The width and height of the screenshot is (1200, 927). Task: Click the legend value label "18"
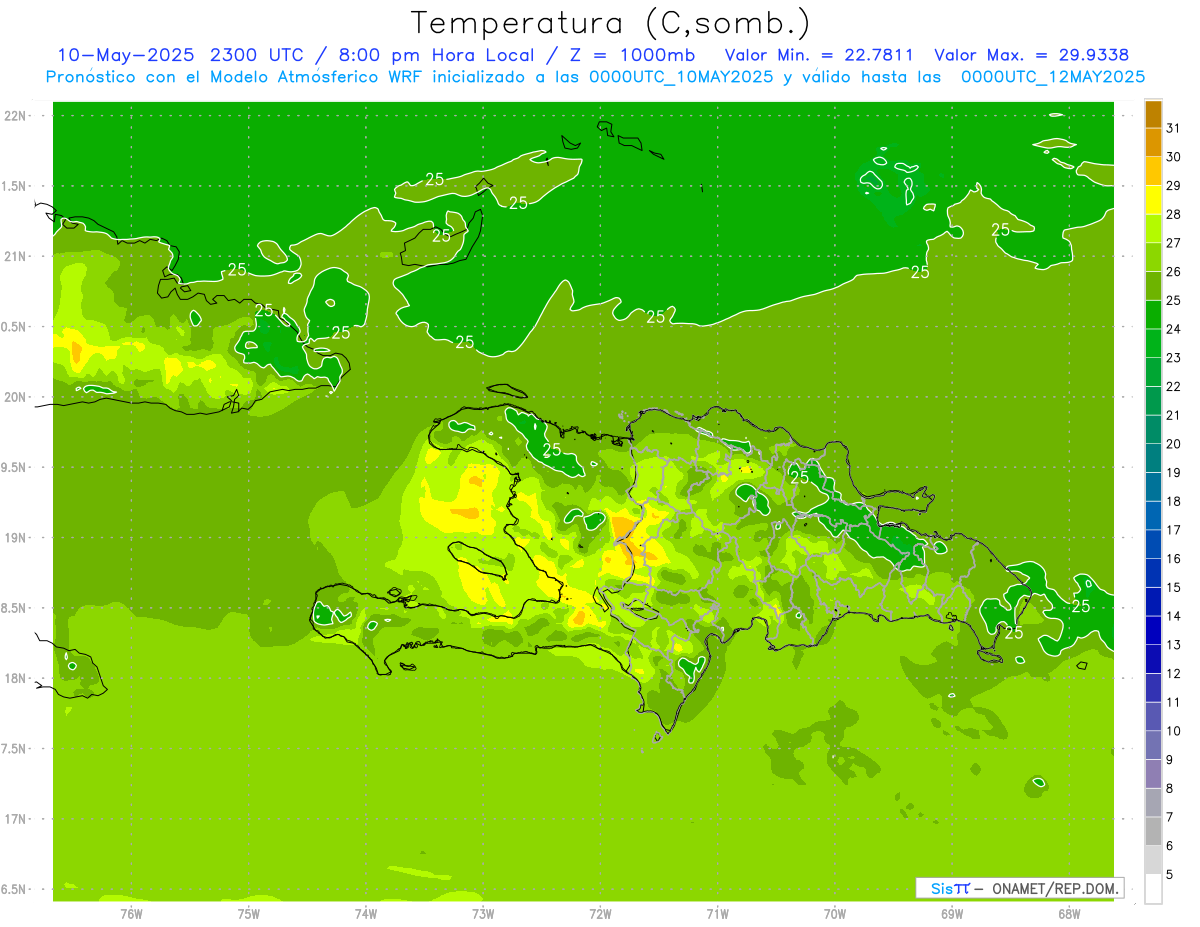[x=1173, y=501]
